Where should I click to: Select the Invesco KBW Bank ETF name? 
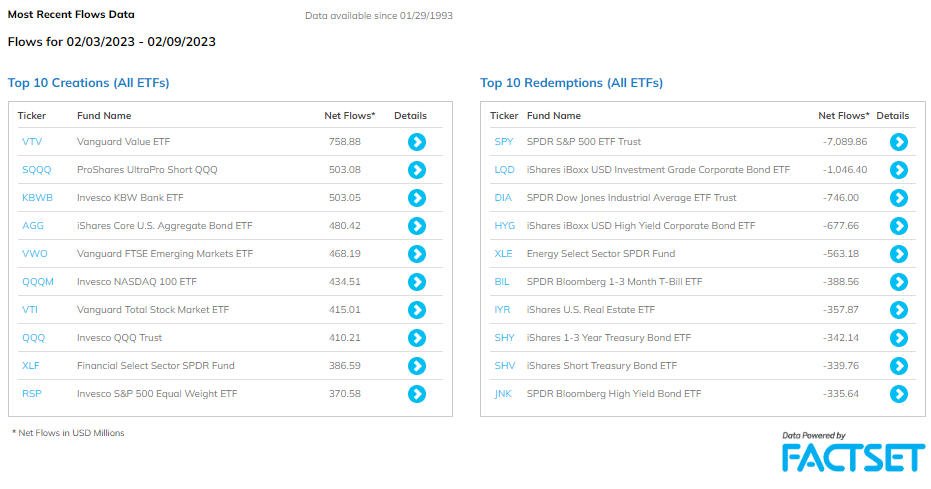coord(130,198)
